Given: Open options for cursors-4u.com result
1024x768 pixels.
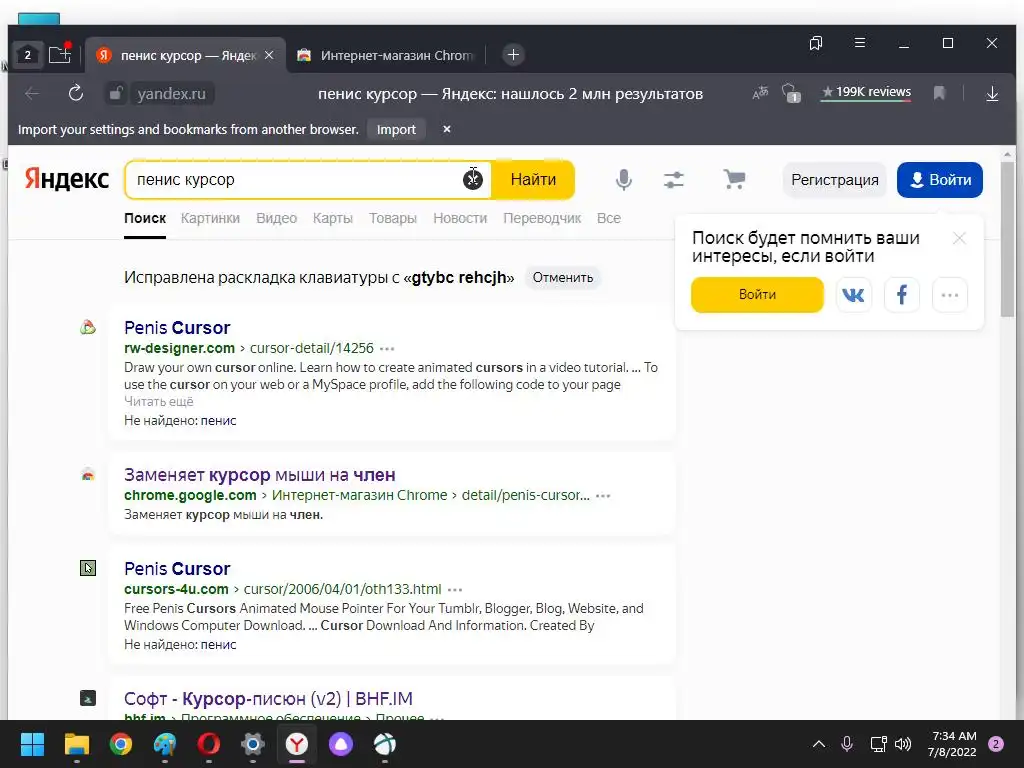Looking at the screenshot, I should point(455,590).
